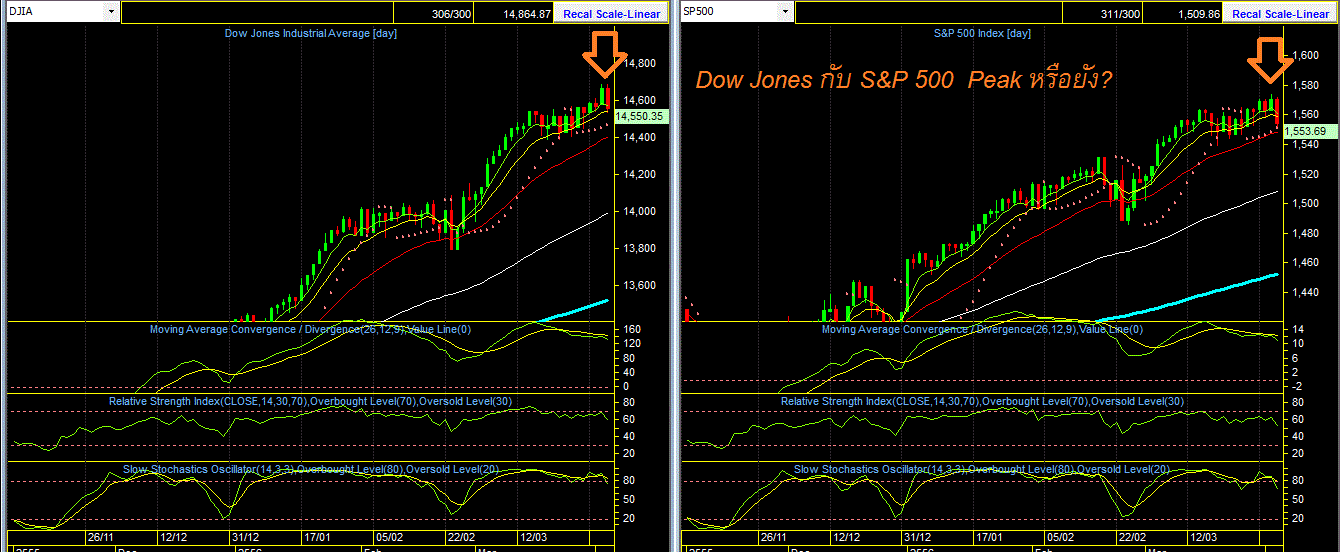
Task: Click the 14,200 price axis label
Action: (x=638, y=174)
